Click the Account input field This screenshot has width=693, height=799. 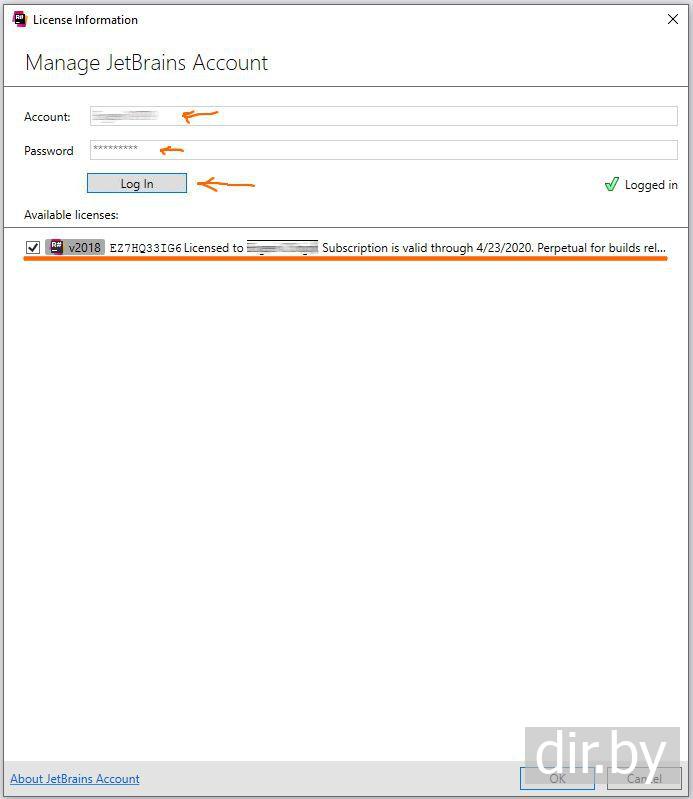click(384, 116)
